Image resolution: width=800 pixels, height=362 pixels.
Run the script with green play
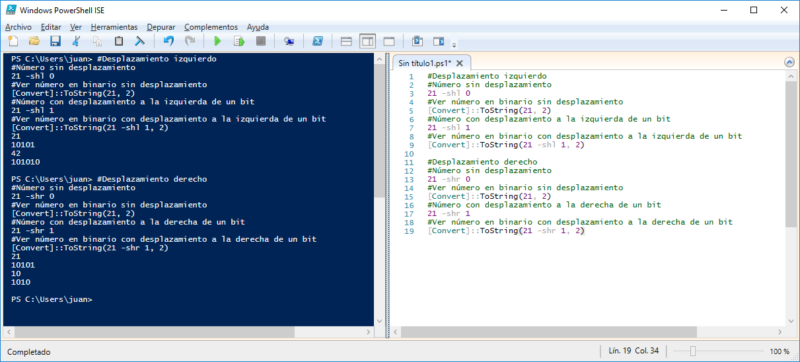tap(217, 41)
